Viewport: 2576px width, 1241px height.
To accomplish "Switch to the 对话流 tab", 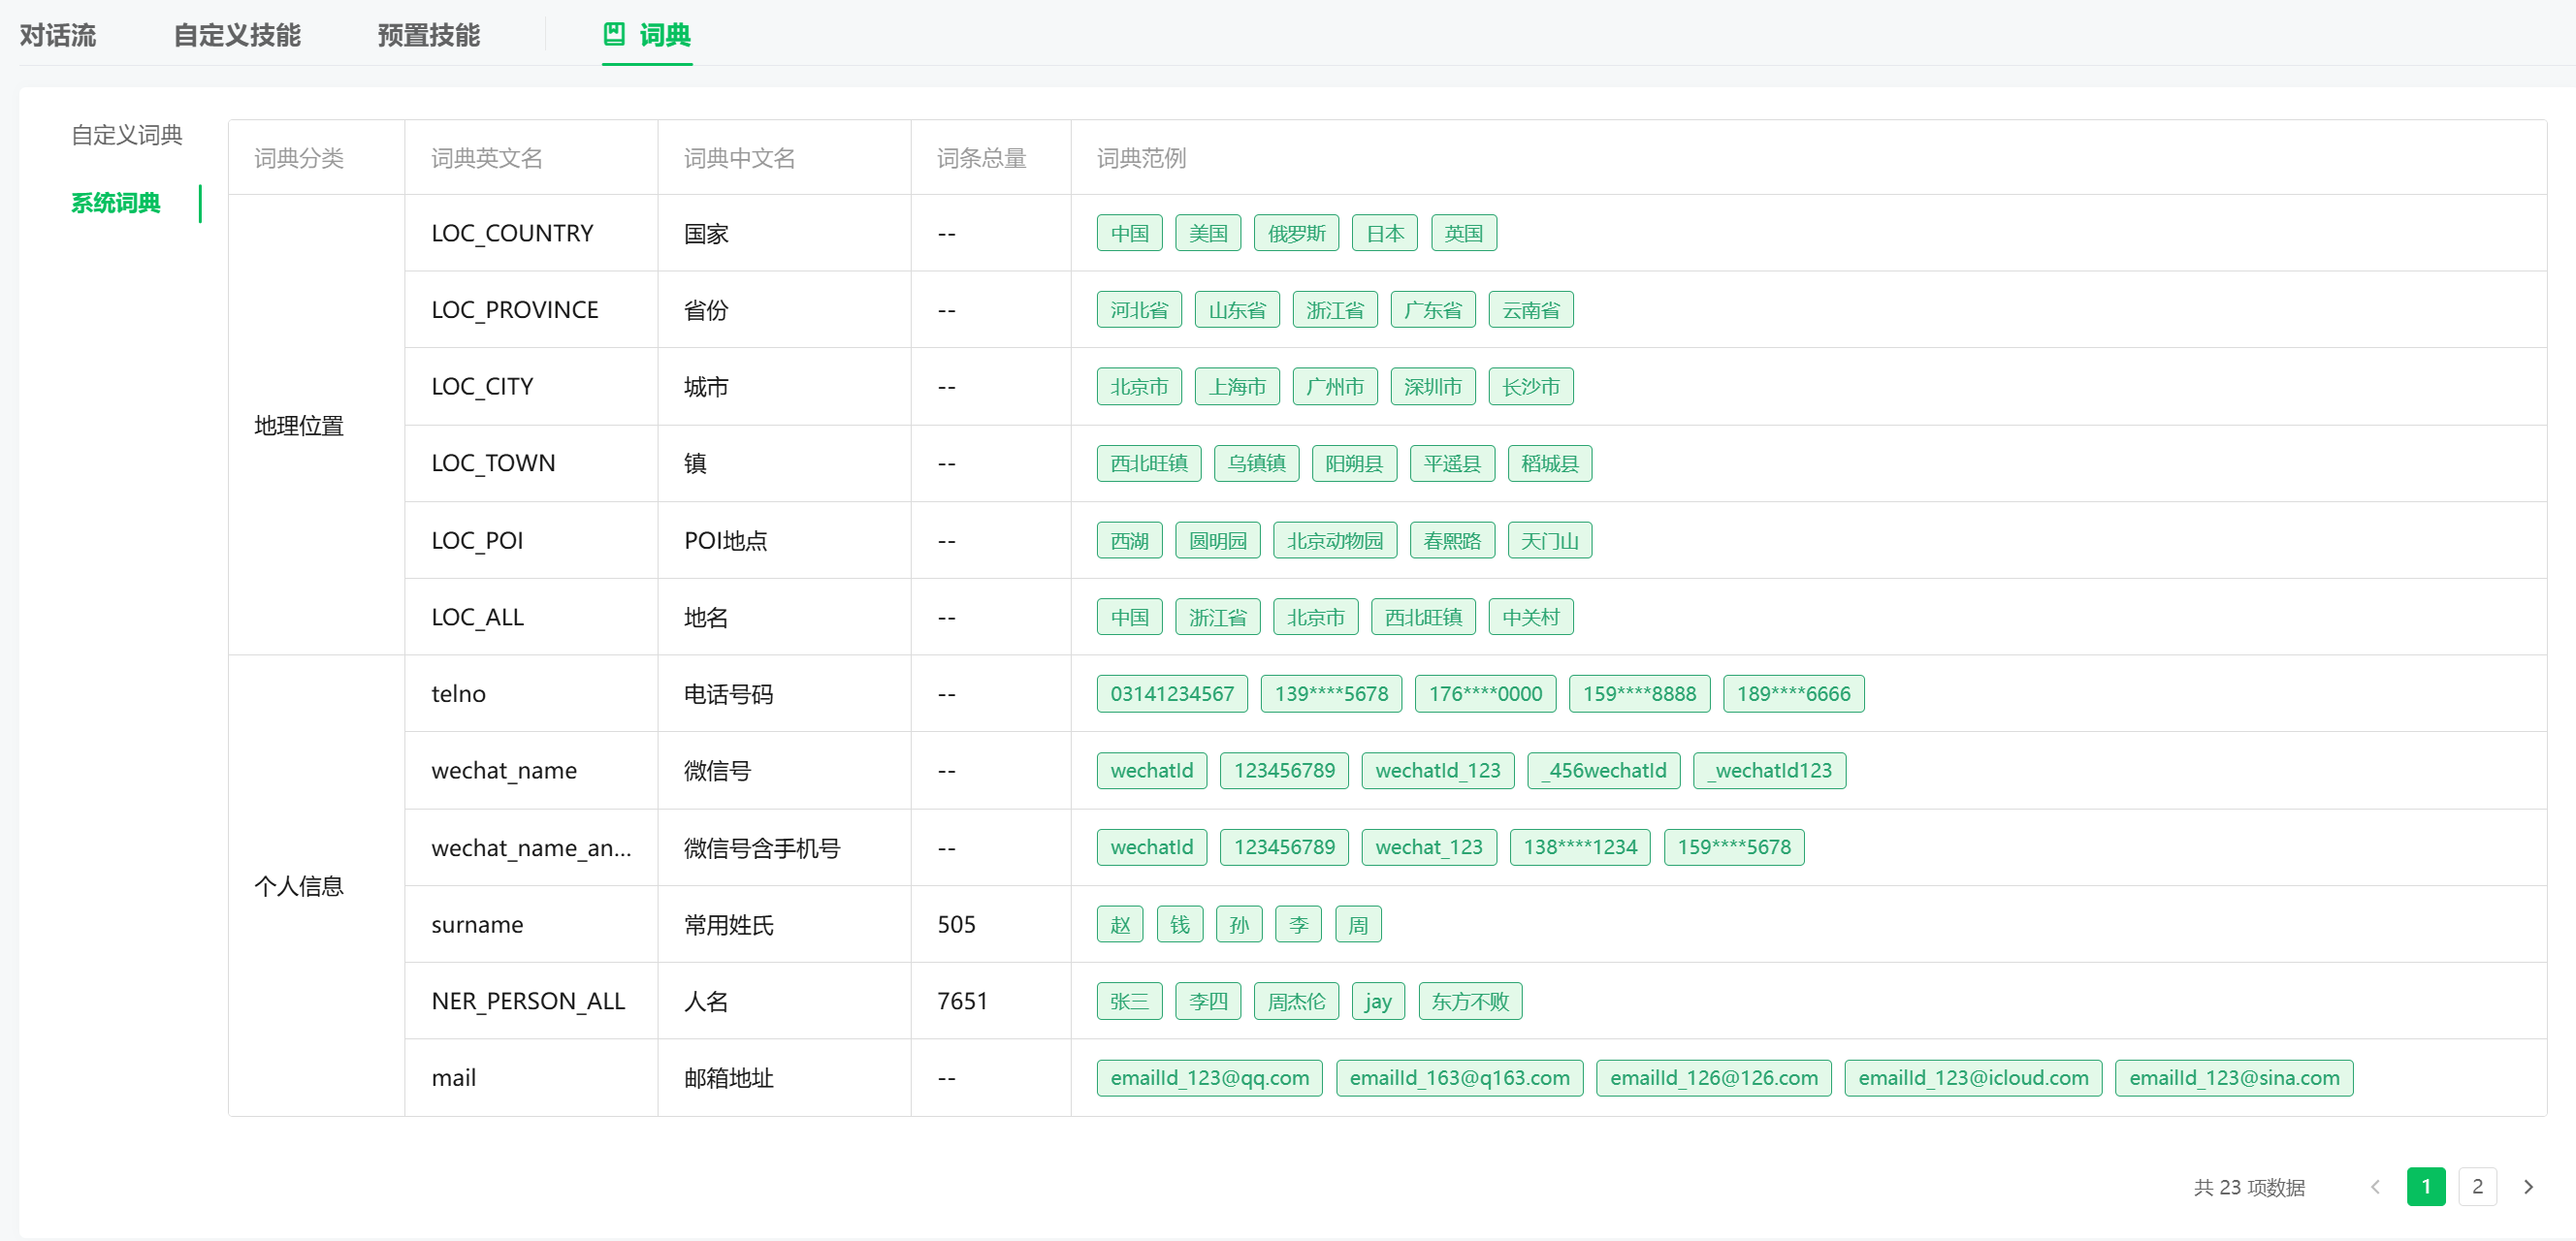I will coord(58,35).
